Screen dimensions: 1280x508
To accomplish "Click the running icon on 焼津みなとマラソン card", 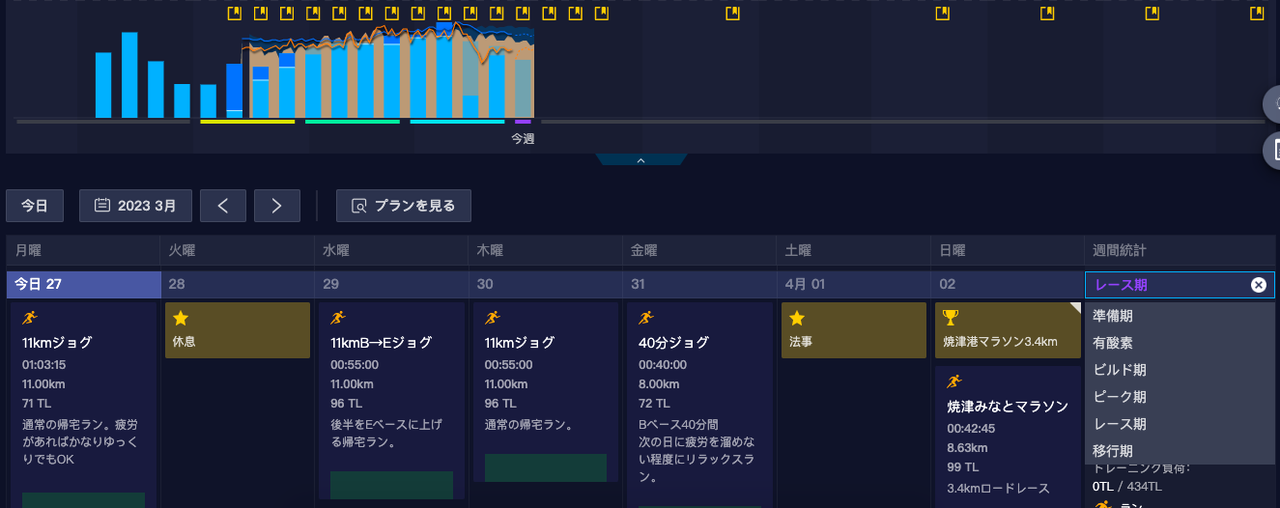I will pyautogui.click(x=954, y=381).
